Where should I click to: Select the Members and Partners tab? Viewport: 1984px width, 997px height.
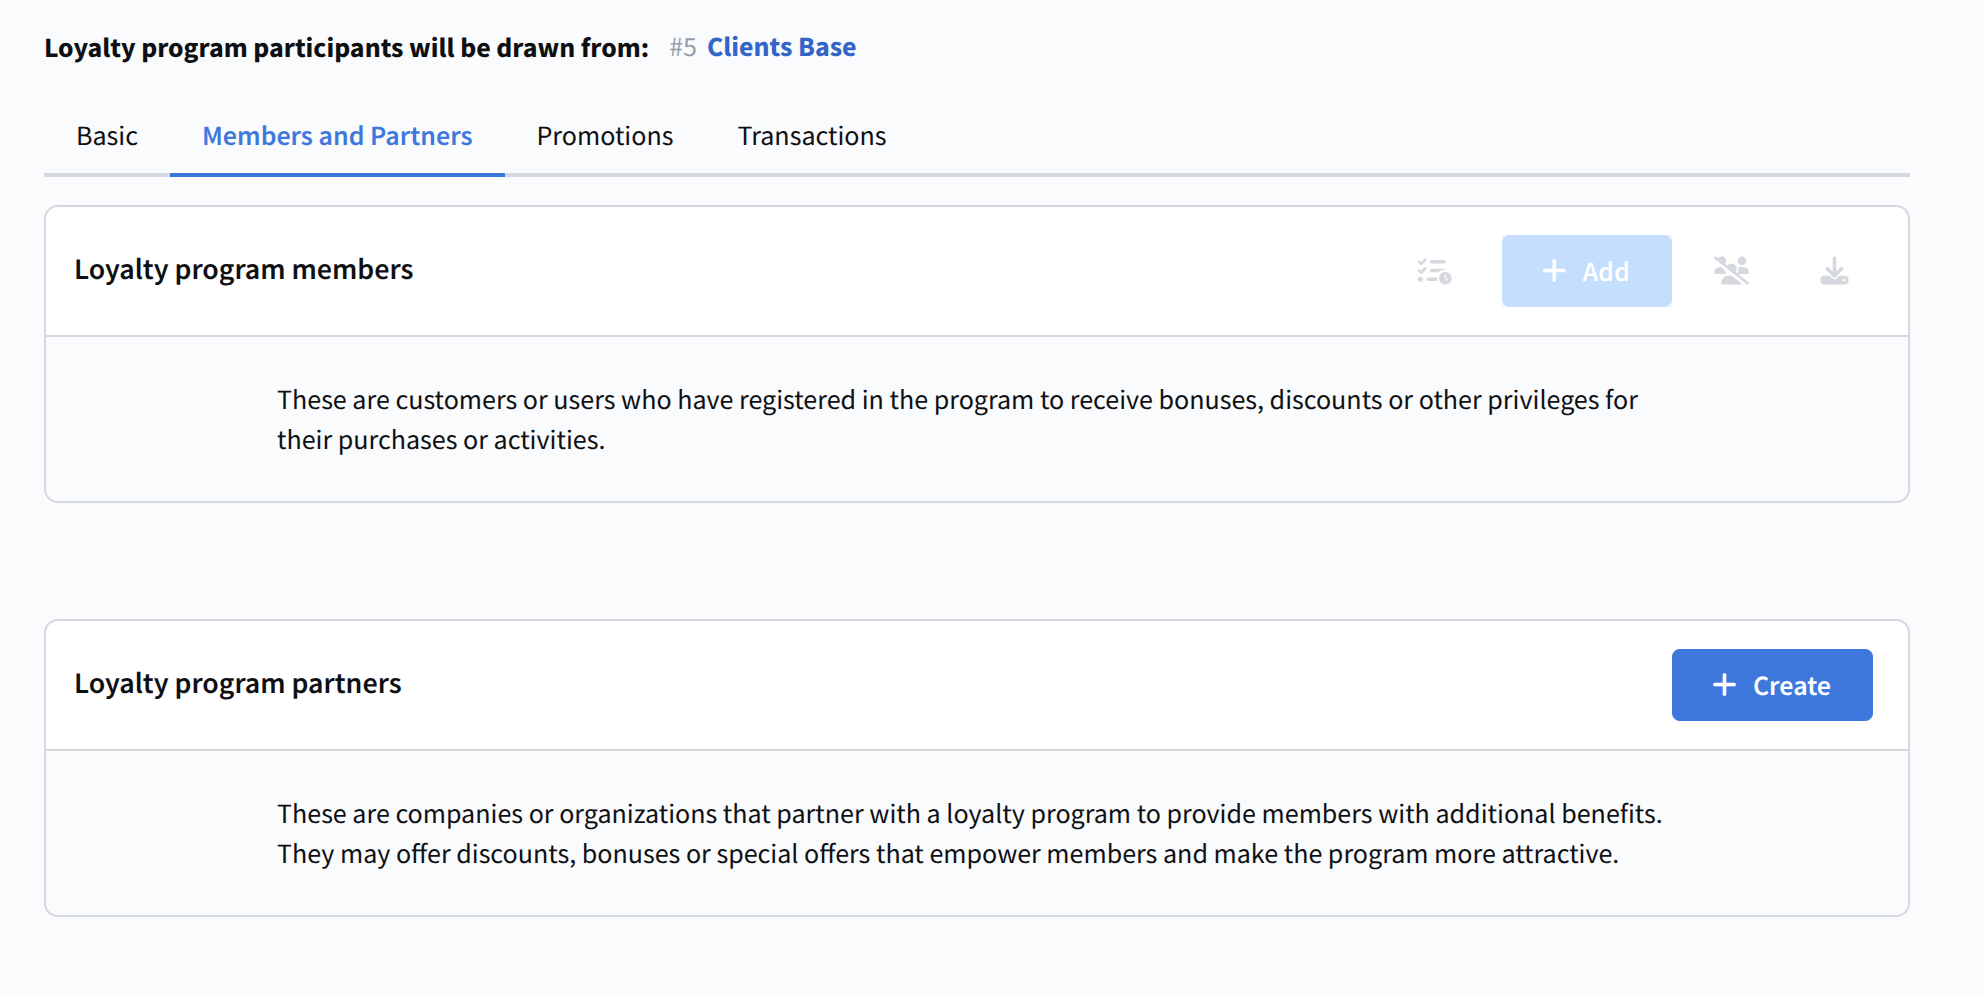337,136
